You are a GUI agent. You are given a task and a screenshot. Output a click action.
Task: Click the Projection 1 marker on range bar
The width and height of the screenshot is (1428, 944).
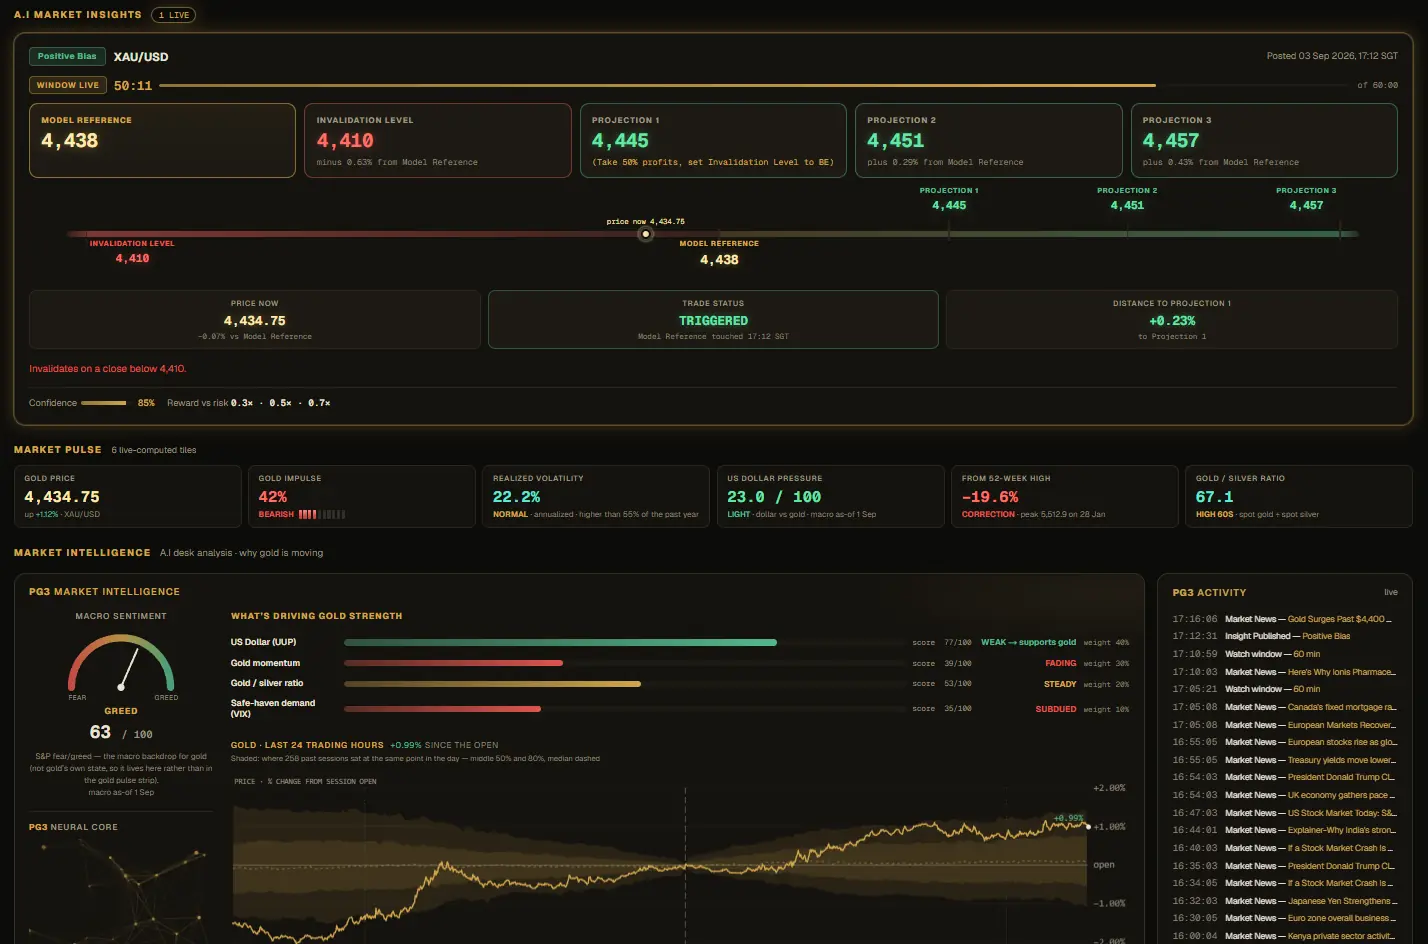tap(949, 199)
